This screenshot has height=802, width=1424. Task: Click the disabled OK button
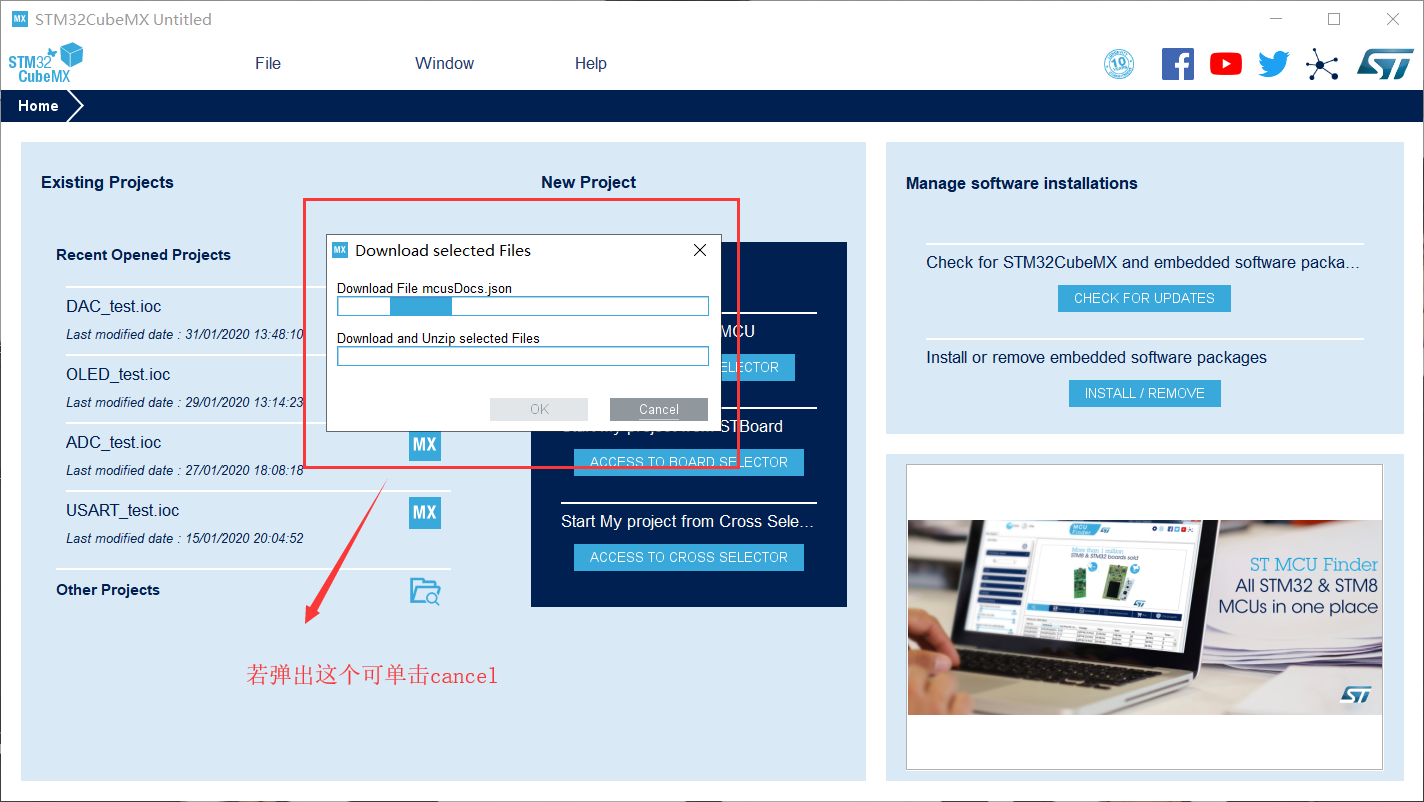click(539, 409)
